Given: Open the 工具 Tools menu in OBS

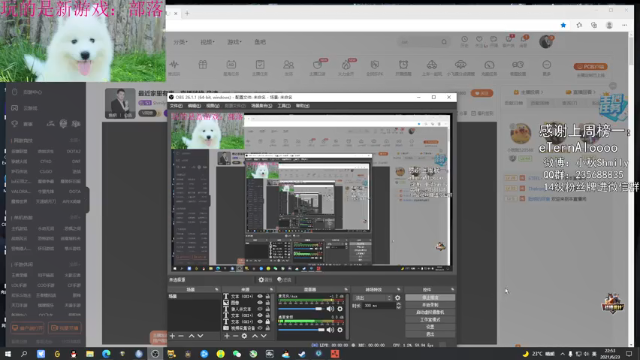Looking at the screenshot, I should tap(284, 106).
